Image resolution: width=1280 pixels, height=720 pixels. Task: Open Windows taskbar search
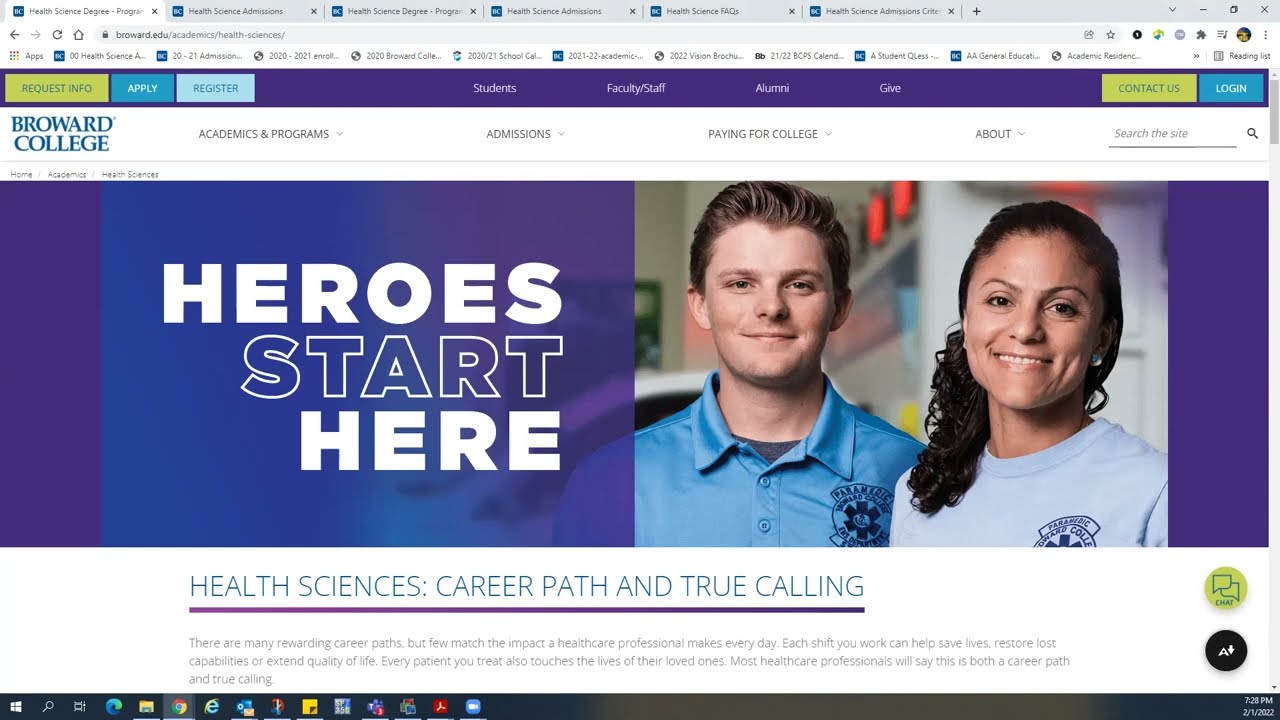[48, 707]
